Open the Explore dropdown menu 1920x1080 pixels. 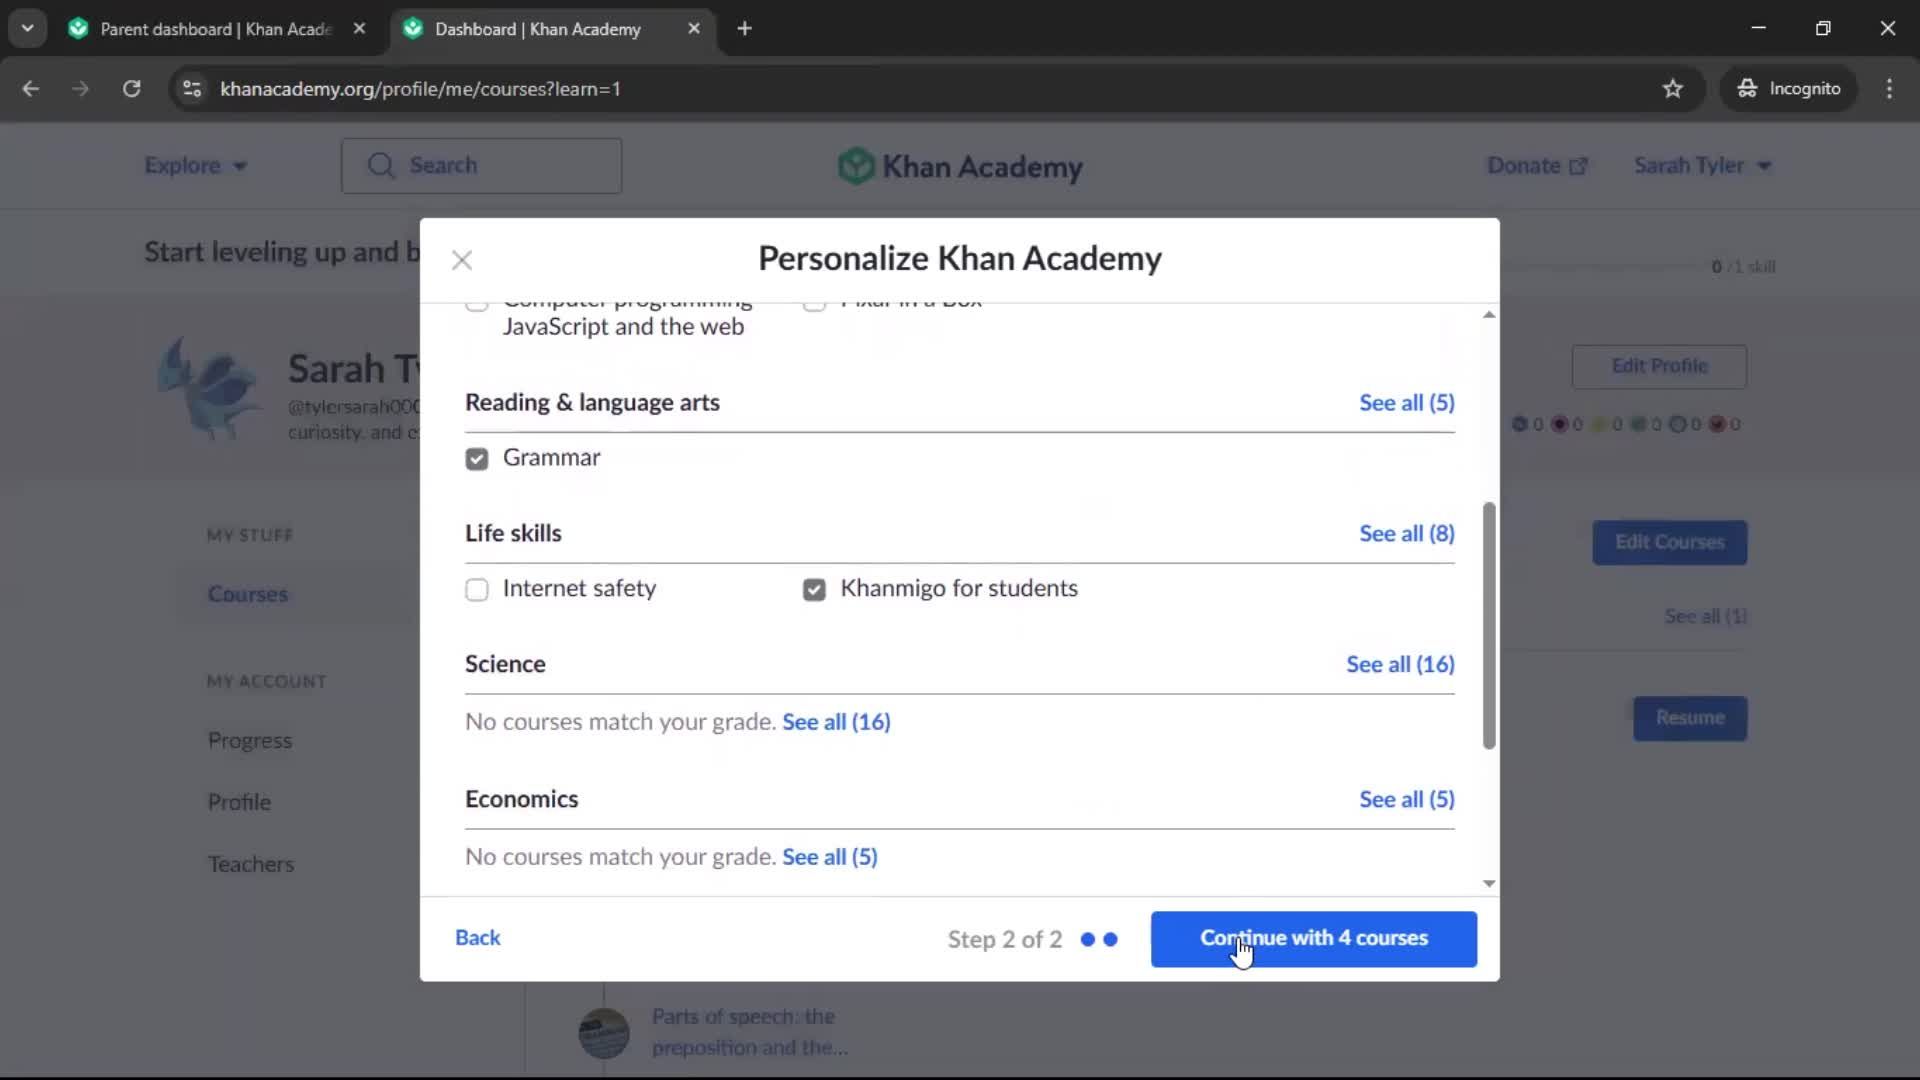click(x=195, y=166)
